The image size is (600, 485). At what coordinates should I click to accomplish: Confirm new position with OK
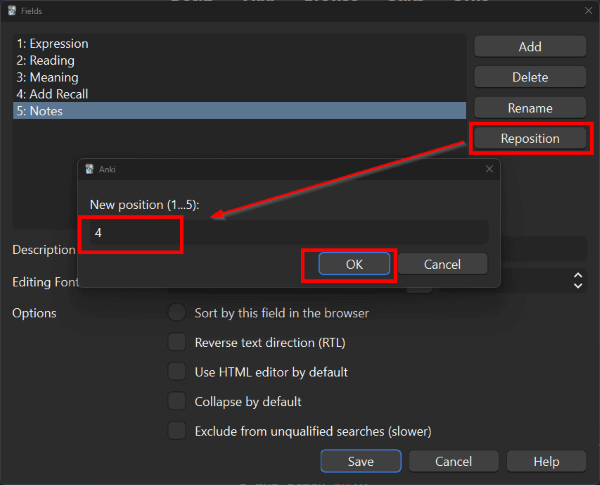pyautogui.click(x=354, y=264)
